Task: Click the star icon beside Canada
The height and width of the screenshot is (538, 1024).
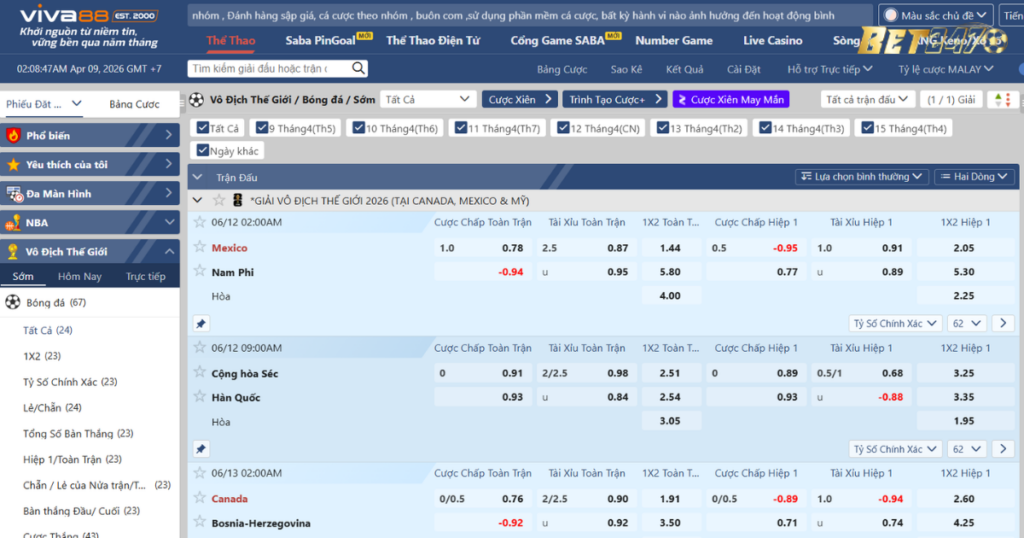Action: (200, 498)
